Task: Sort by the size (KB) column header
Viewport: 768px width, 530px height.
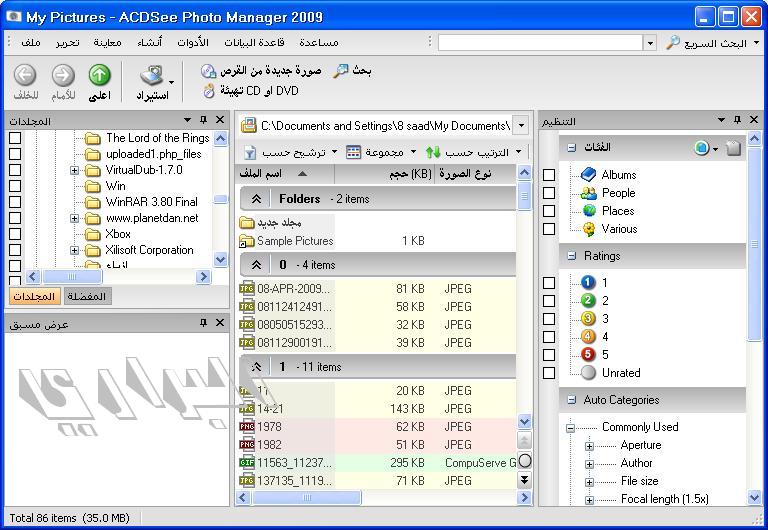Action: [x=384, y=173]
